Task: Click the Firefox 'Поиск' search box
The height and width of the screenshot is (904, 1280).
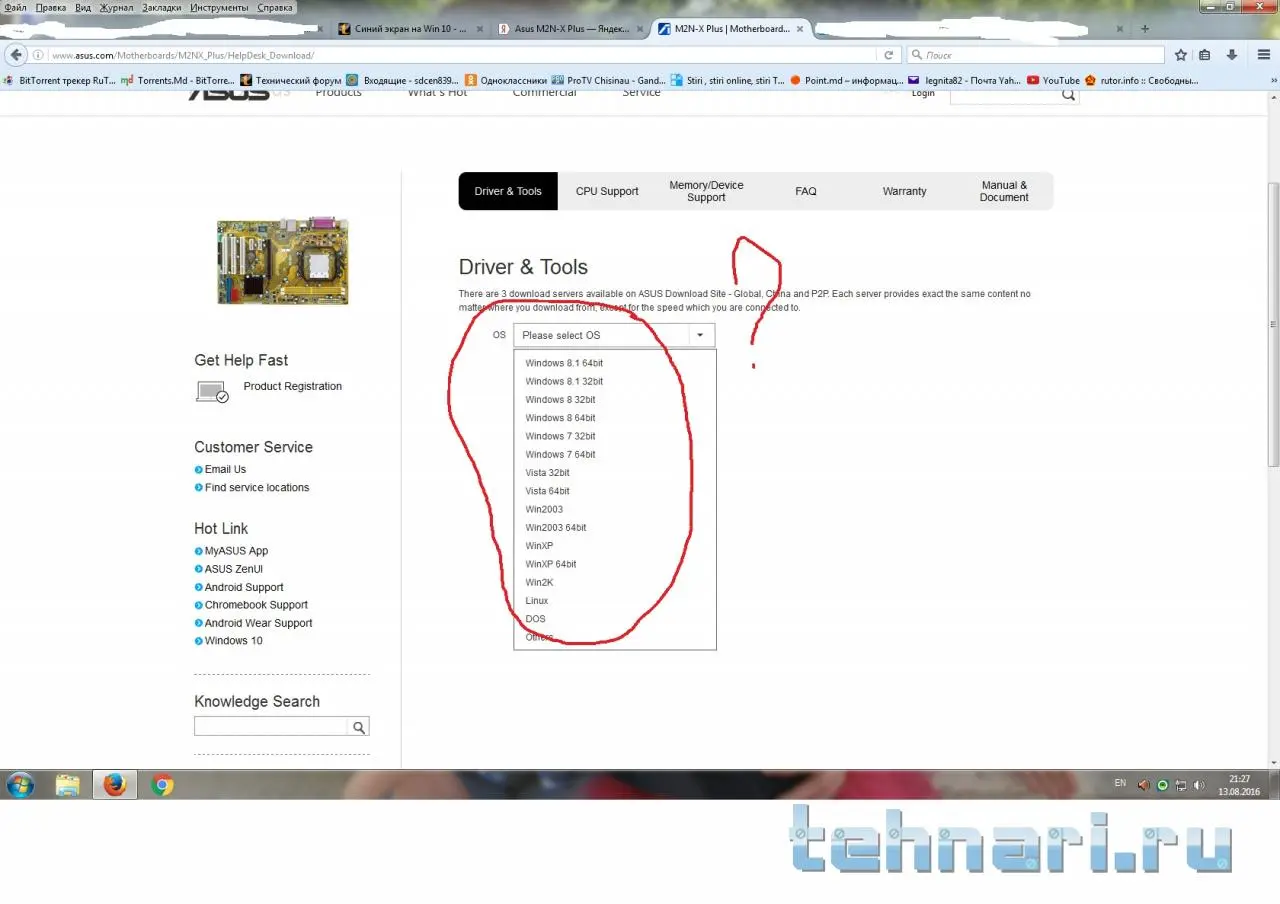Action: point(1036,55)
